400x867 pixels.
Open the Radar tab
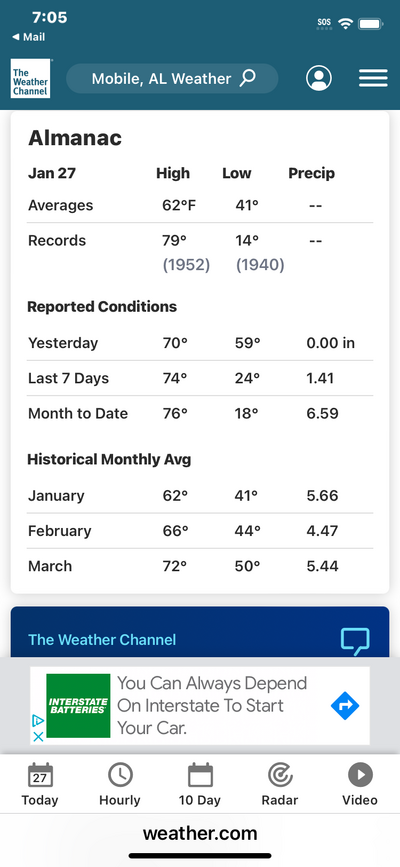[280, 784]
